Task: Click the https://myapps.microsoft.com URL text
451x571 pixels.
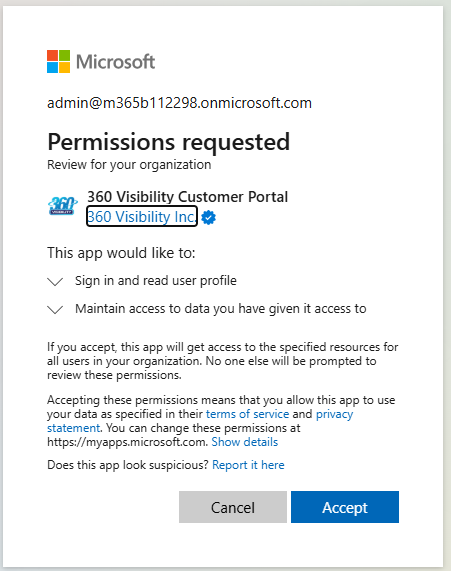Action: [128, 442]
